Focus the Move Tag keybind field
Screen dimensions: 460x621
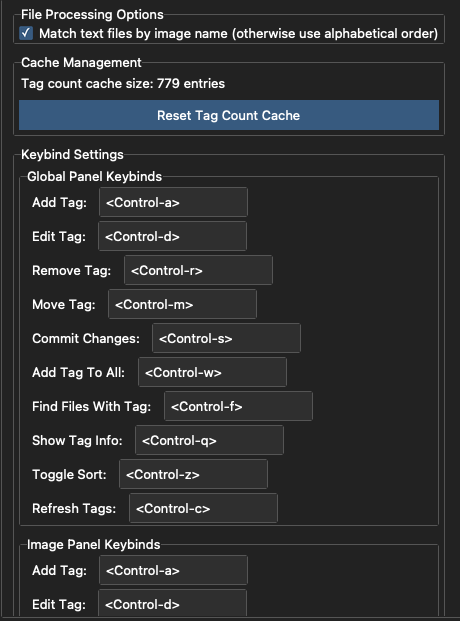(x=183, y=305)
